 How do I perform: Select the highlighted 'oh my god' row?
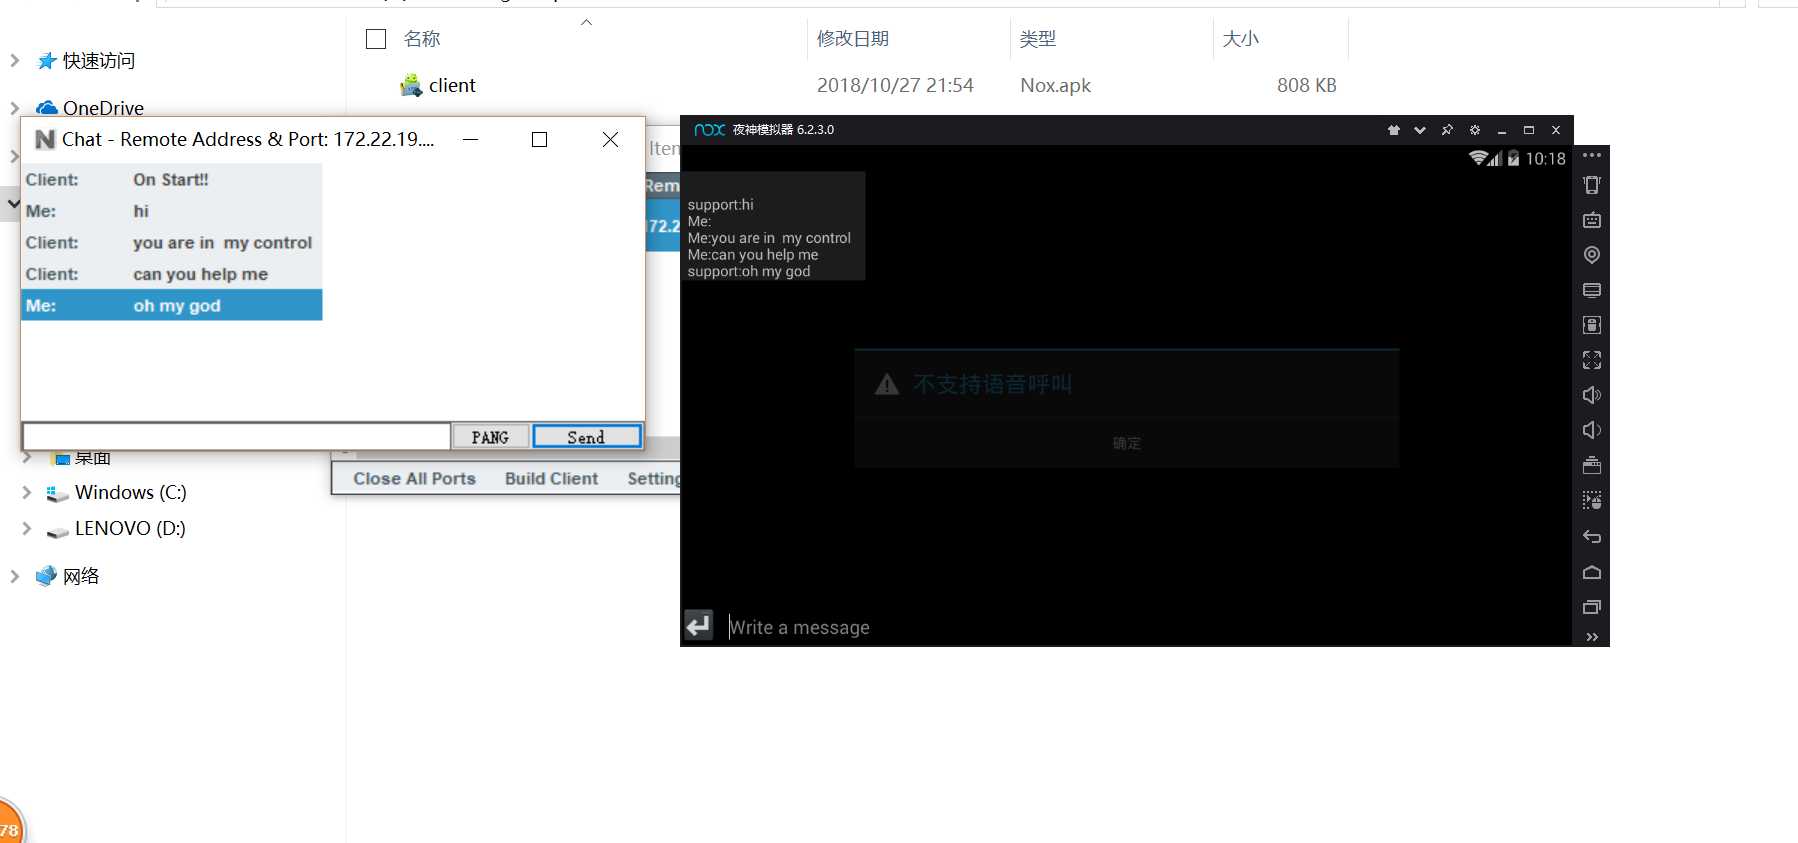pyautogui.click(x=172, y=305)
